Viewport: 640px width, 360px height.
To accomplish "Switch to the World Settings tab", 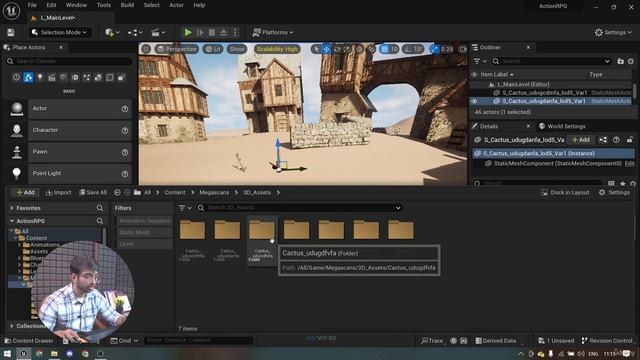I will pyautogui.click(x=562, y=126).
